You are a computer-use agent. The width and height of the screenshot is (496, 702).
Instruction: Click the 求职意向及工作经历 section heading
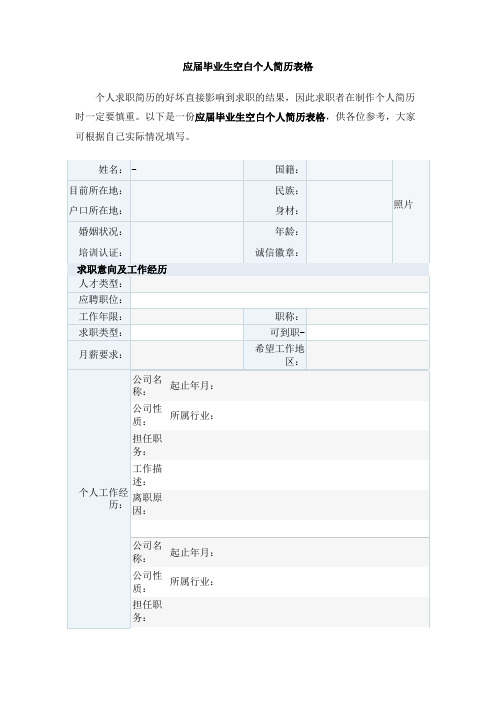click(122, 270)
